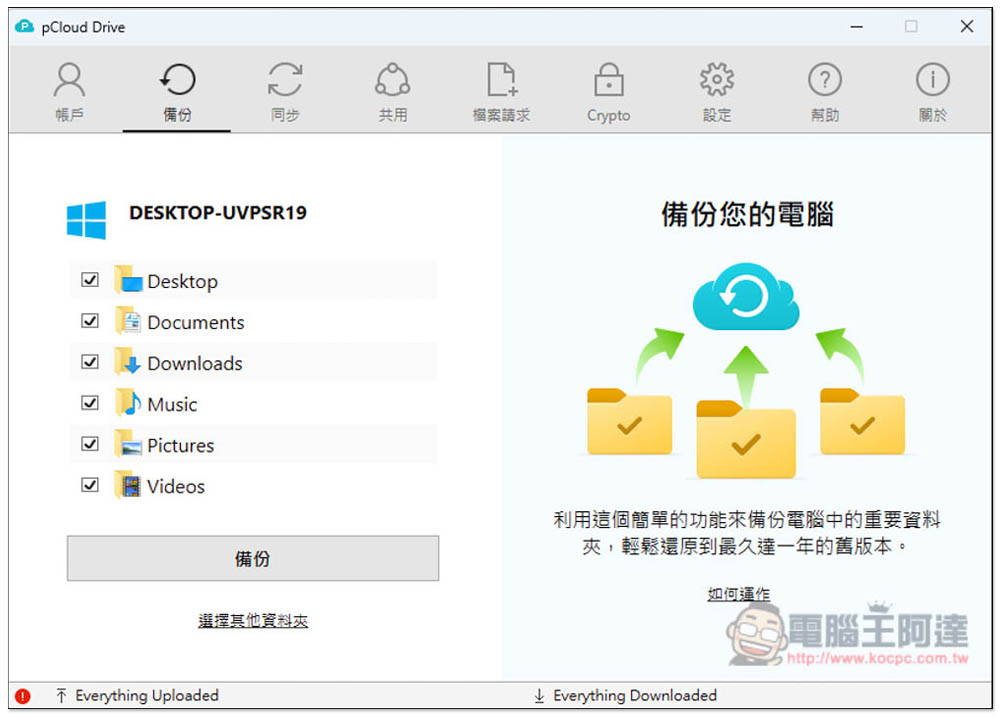Click the Desktop folder label
Screen dimensions: 1000x717
[182, 281]
